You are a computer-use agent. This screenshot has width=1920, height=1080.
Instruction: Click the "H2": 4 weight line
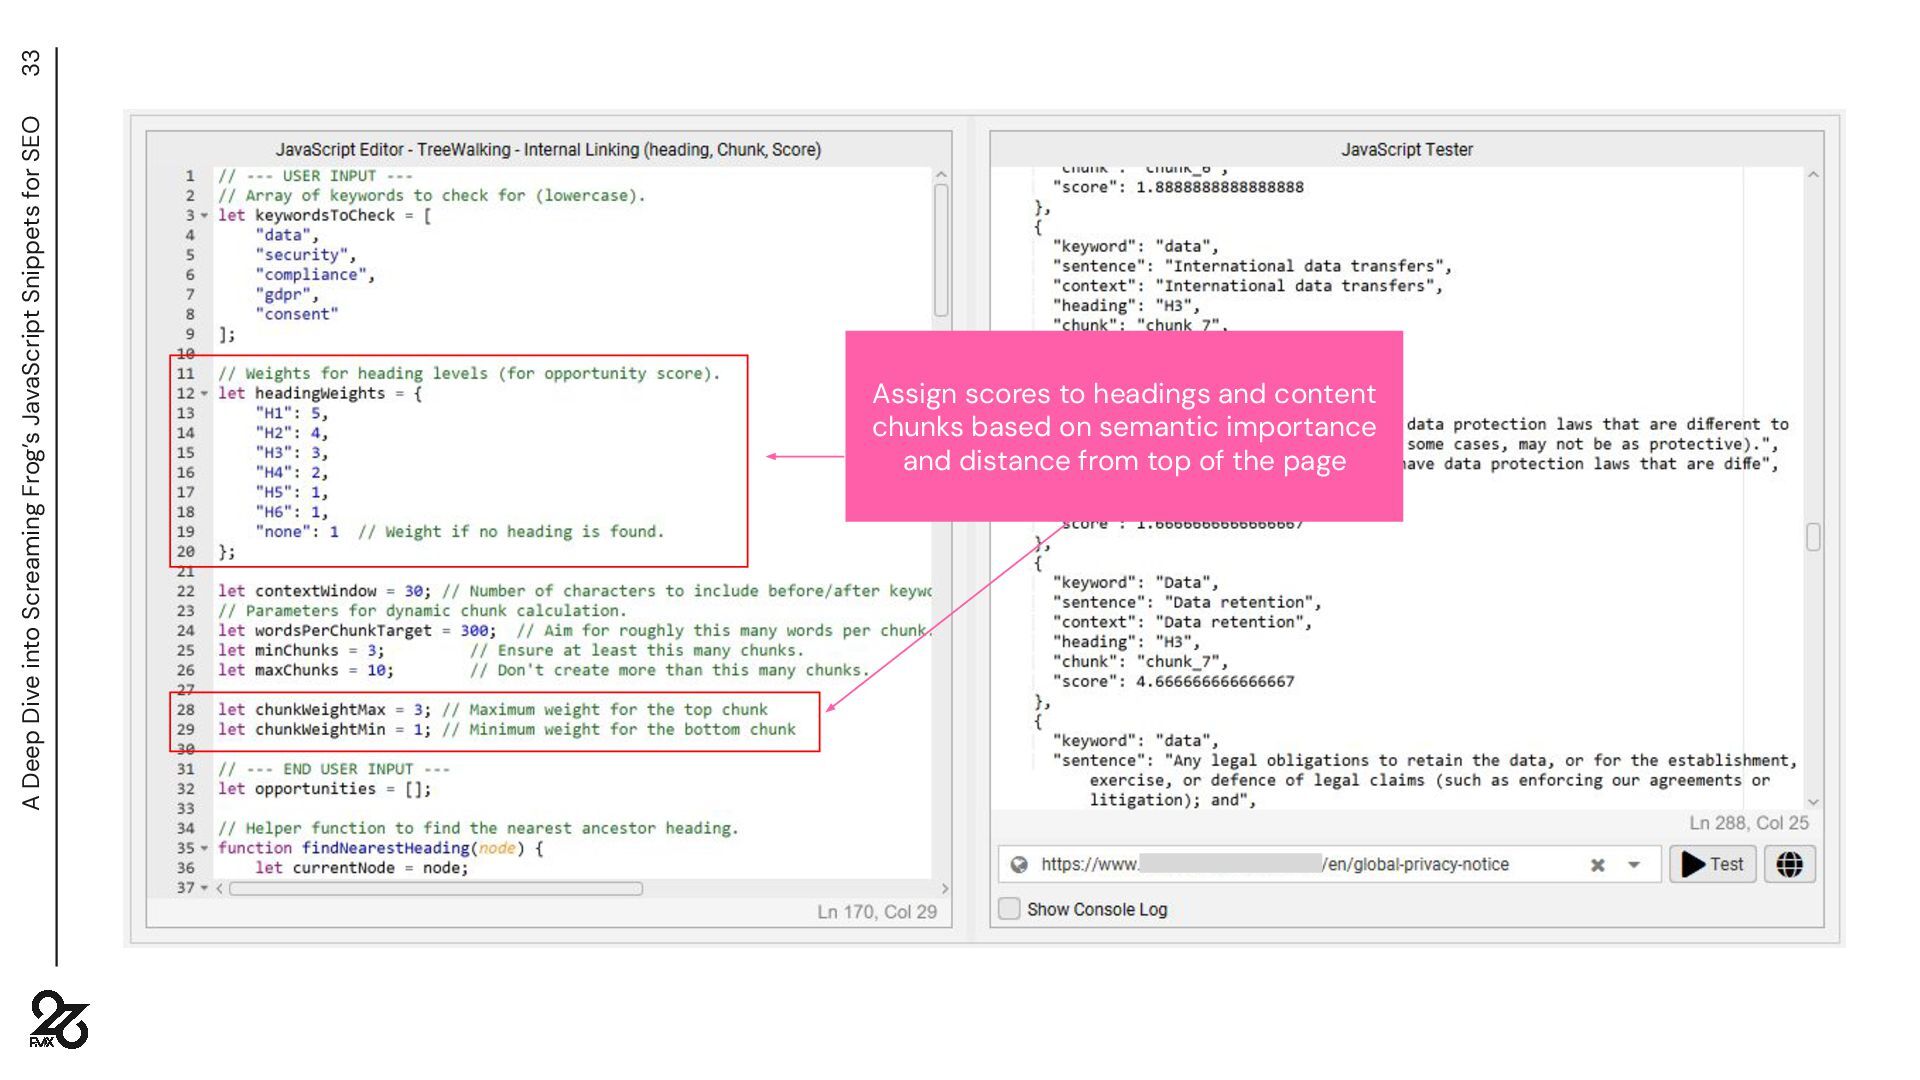click(291, 433)
